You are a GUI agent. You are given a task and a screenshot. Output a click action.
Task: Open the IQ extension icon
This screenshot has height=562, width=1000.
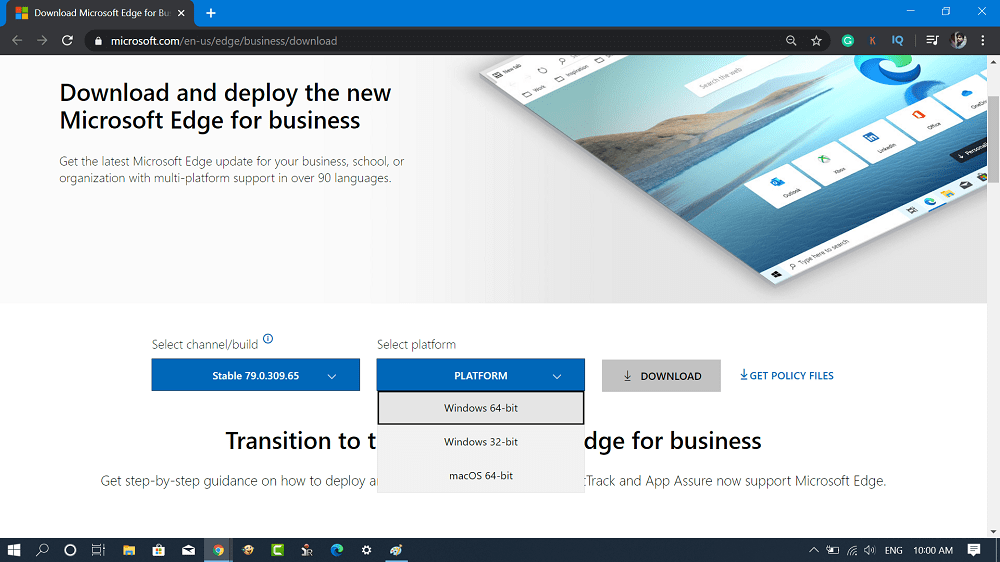click(x=897, y=41)
